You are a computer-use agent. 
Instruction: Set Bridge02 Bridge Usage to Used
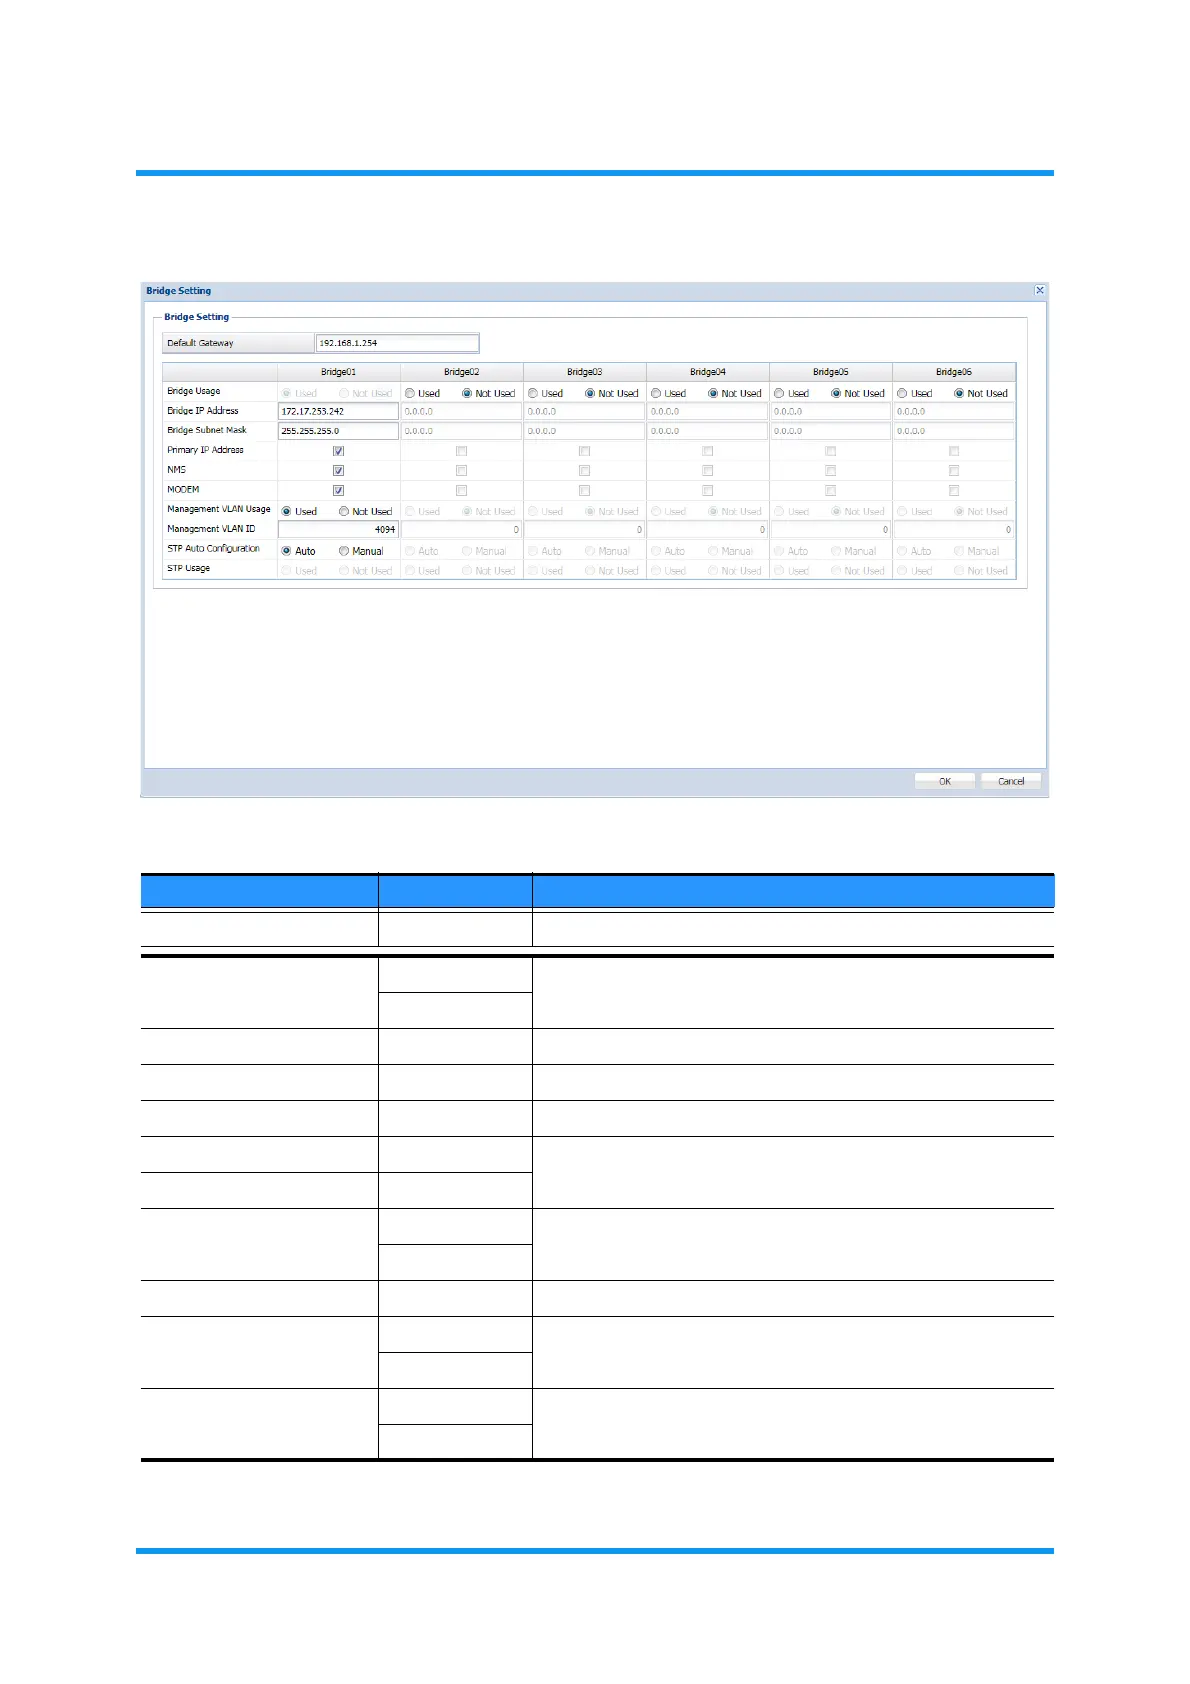(x=410, y=393)
